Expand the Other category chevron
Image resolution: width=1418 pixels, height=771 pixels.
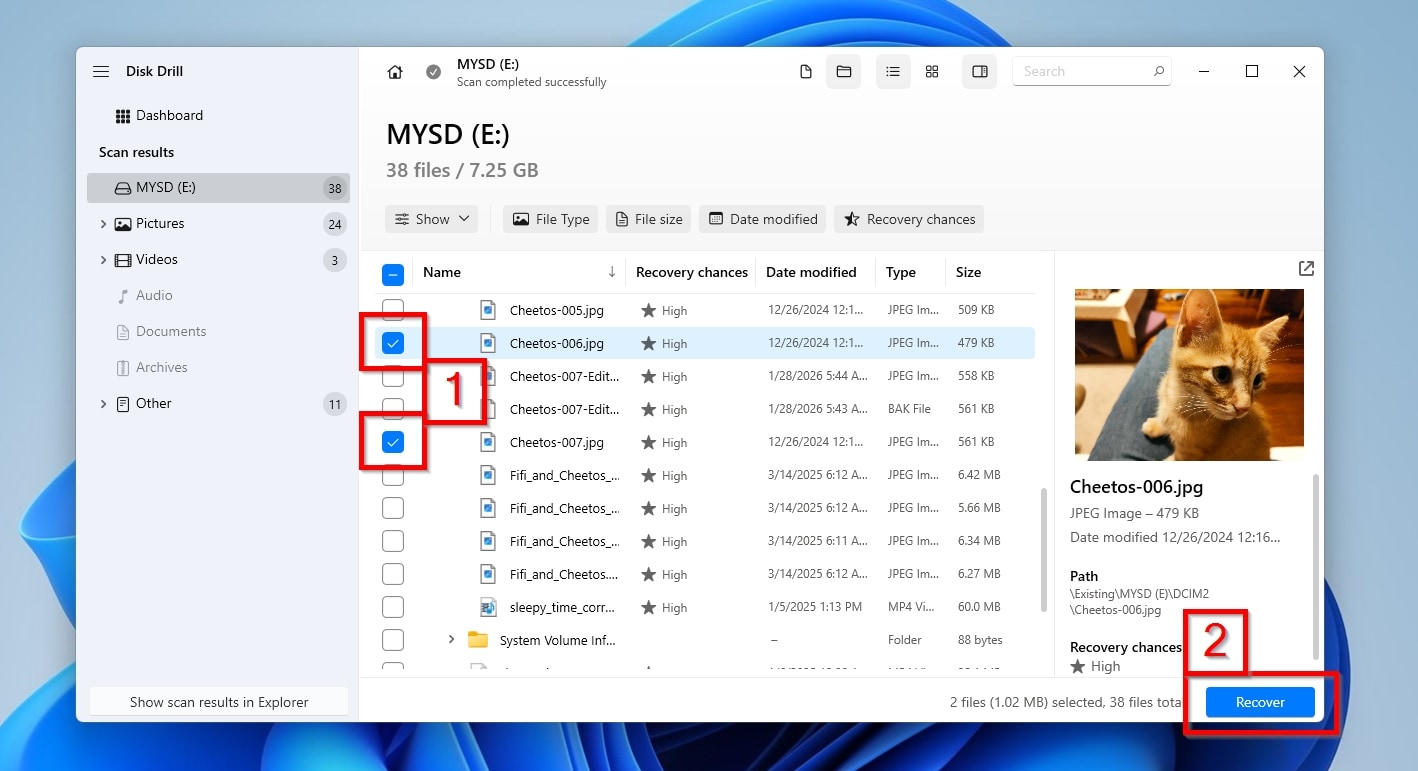click(103, 404)
